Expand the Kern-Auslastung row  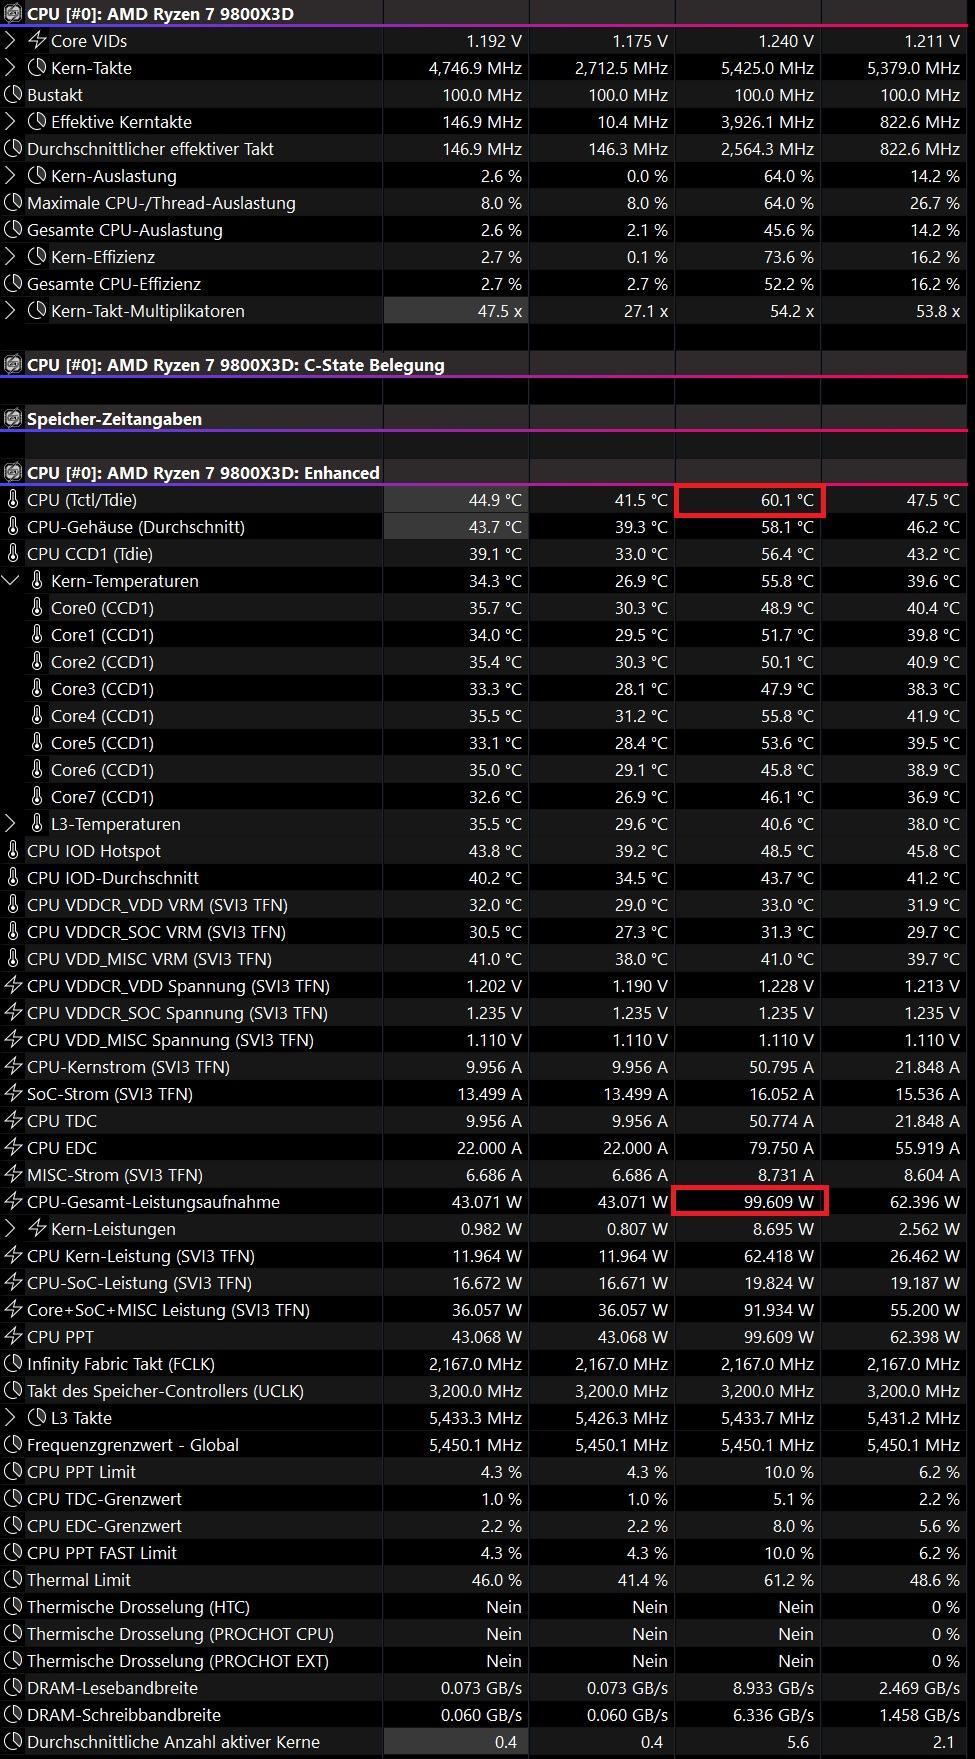[x=11, y=176]
